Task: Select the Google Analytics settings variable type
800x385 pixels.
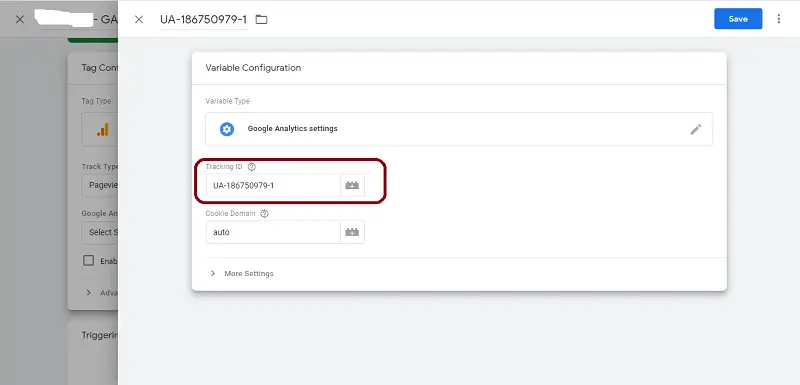Action: coord(459,129)
